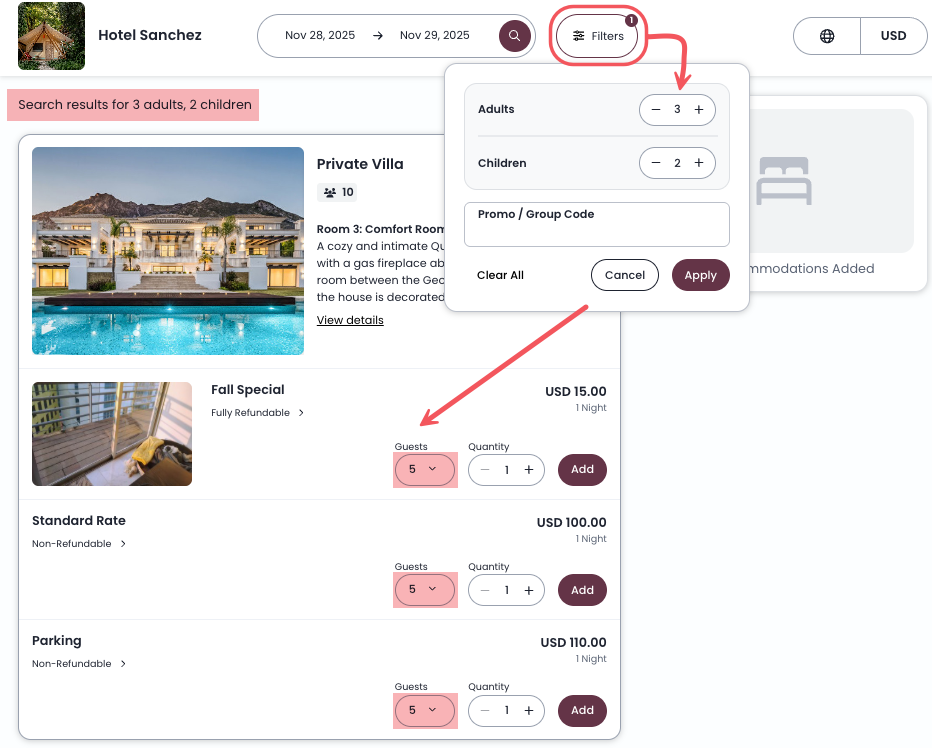The image size is (932, 748).
Task: Click the guest capacity icon on Private Villa
Action: pos(330,192)
